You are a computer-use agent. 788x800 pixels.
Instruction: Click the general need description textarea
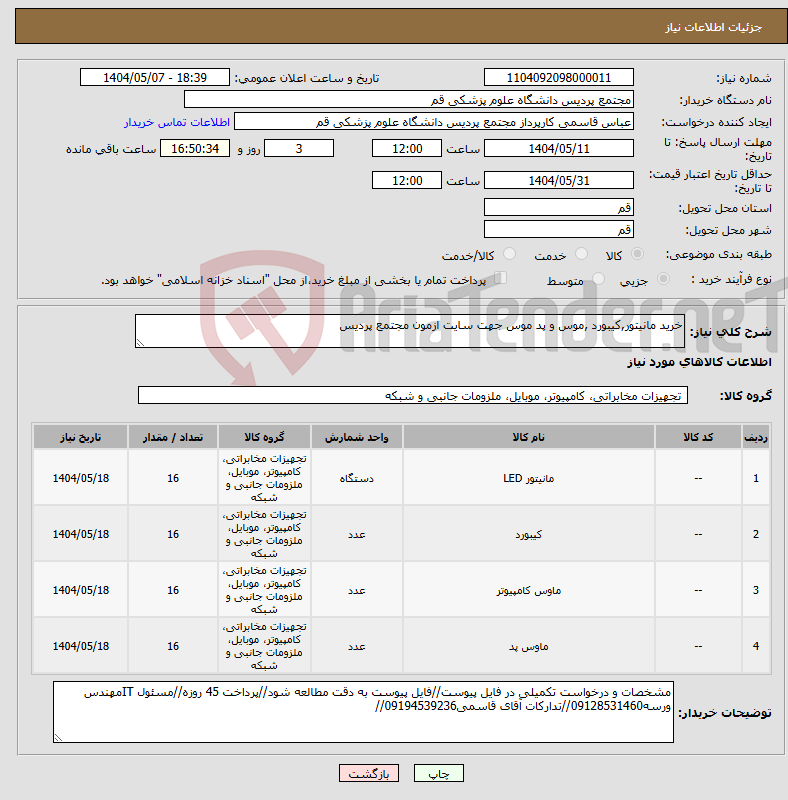pos(410,331)
